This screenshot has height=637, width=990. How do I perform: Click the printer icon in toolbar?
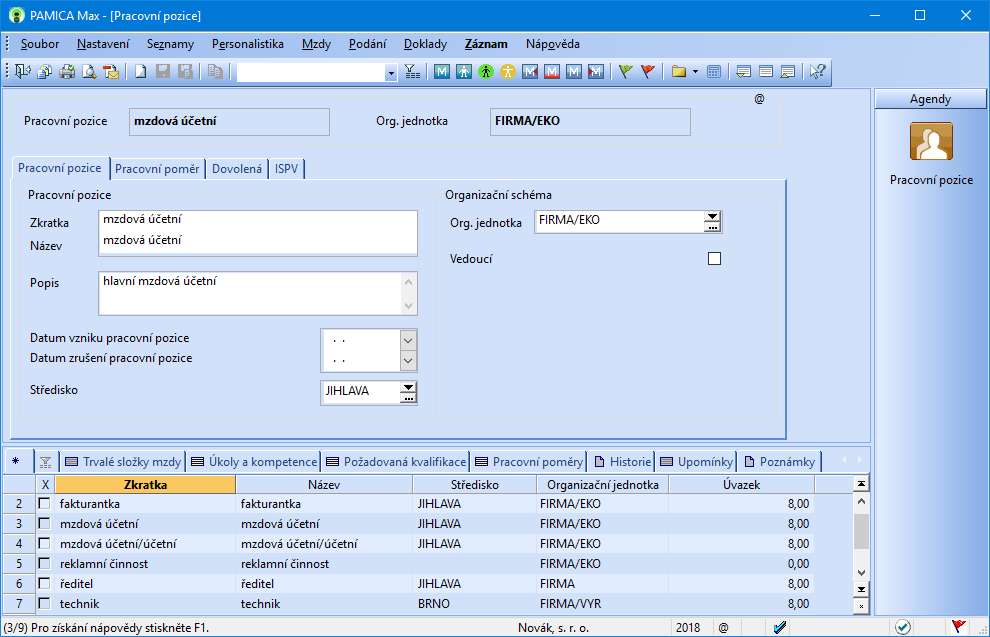[67, 72]
